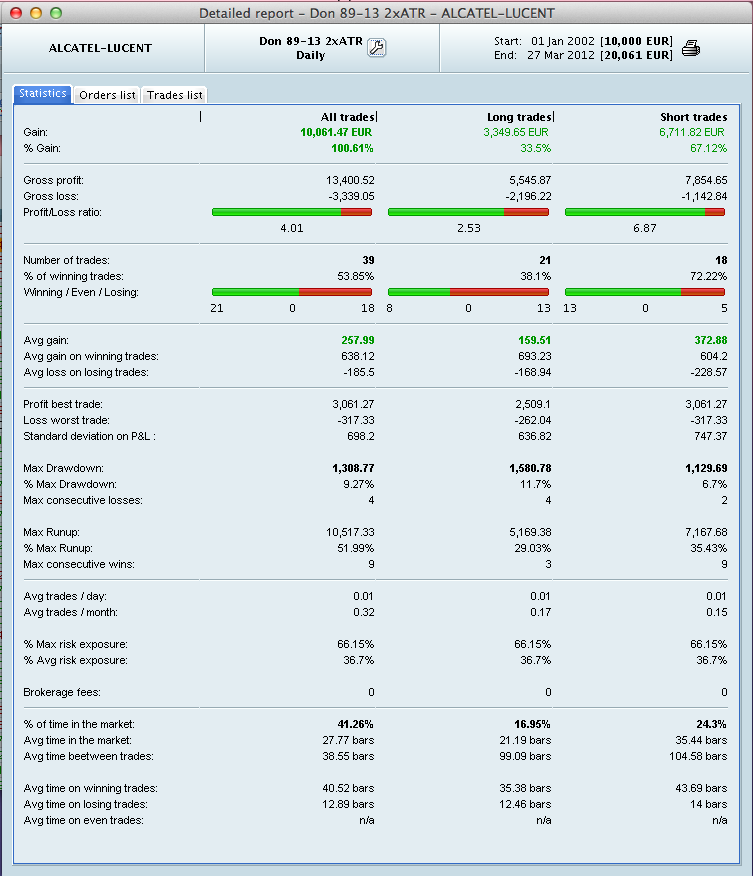Click the 638.12 avg winning gain
The width and height of the screenshot is (753, 876).
pos(358,356)
